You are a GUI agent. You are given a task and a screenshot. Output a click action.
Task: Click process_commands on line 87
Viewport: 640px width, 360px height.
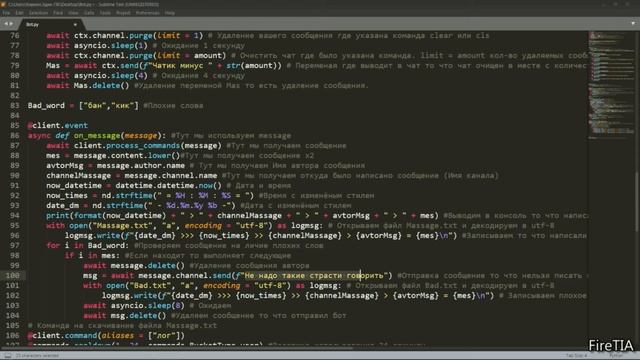pyautogui.click(x=143, y=145)
